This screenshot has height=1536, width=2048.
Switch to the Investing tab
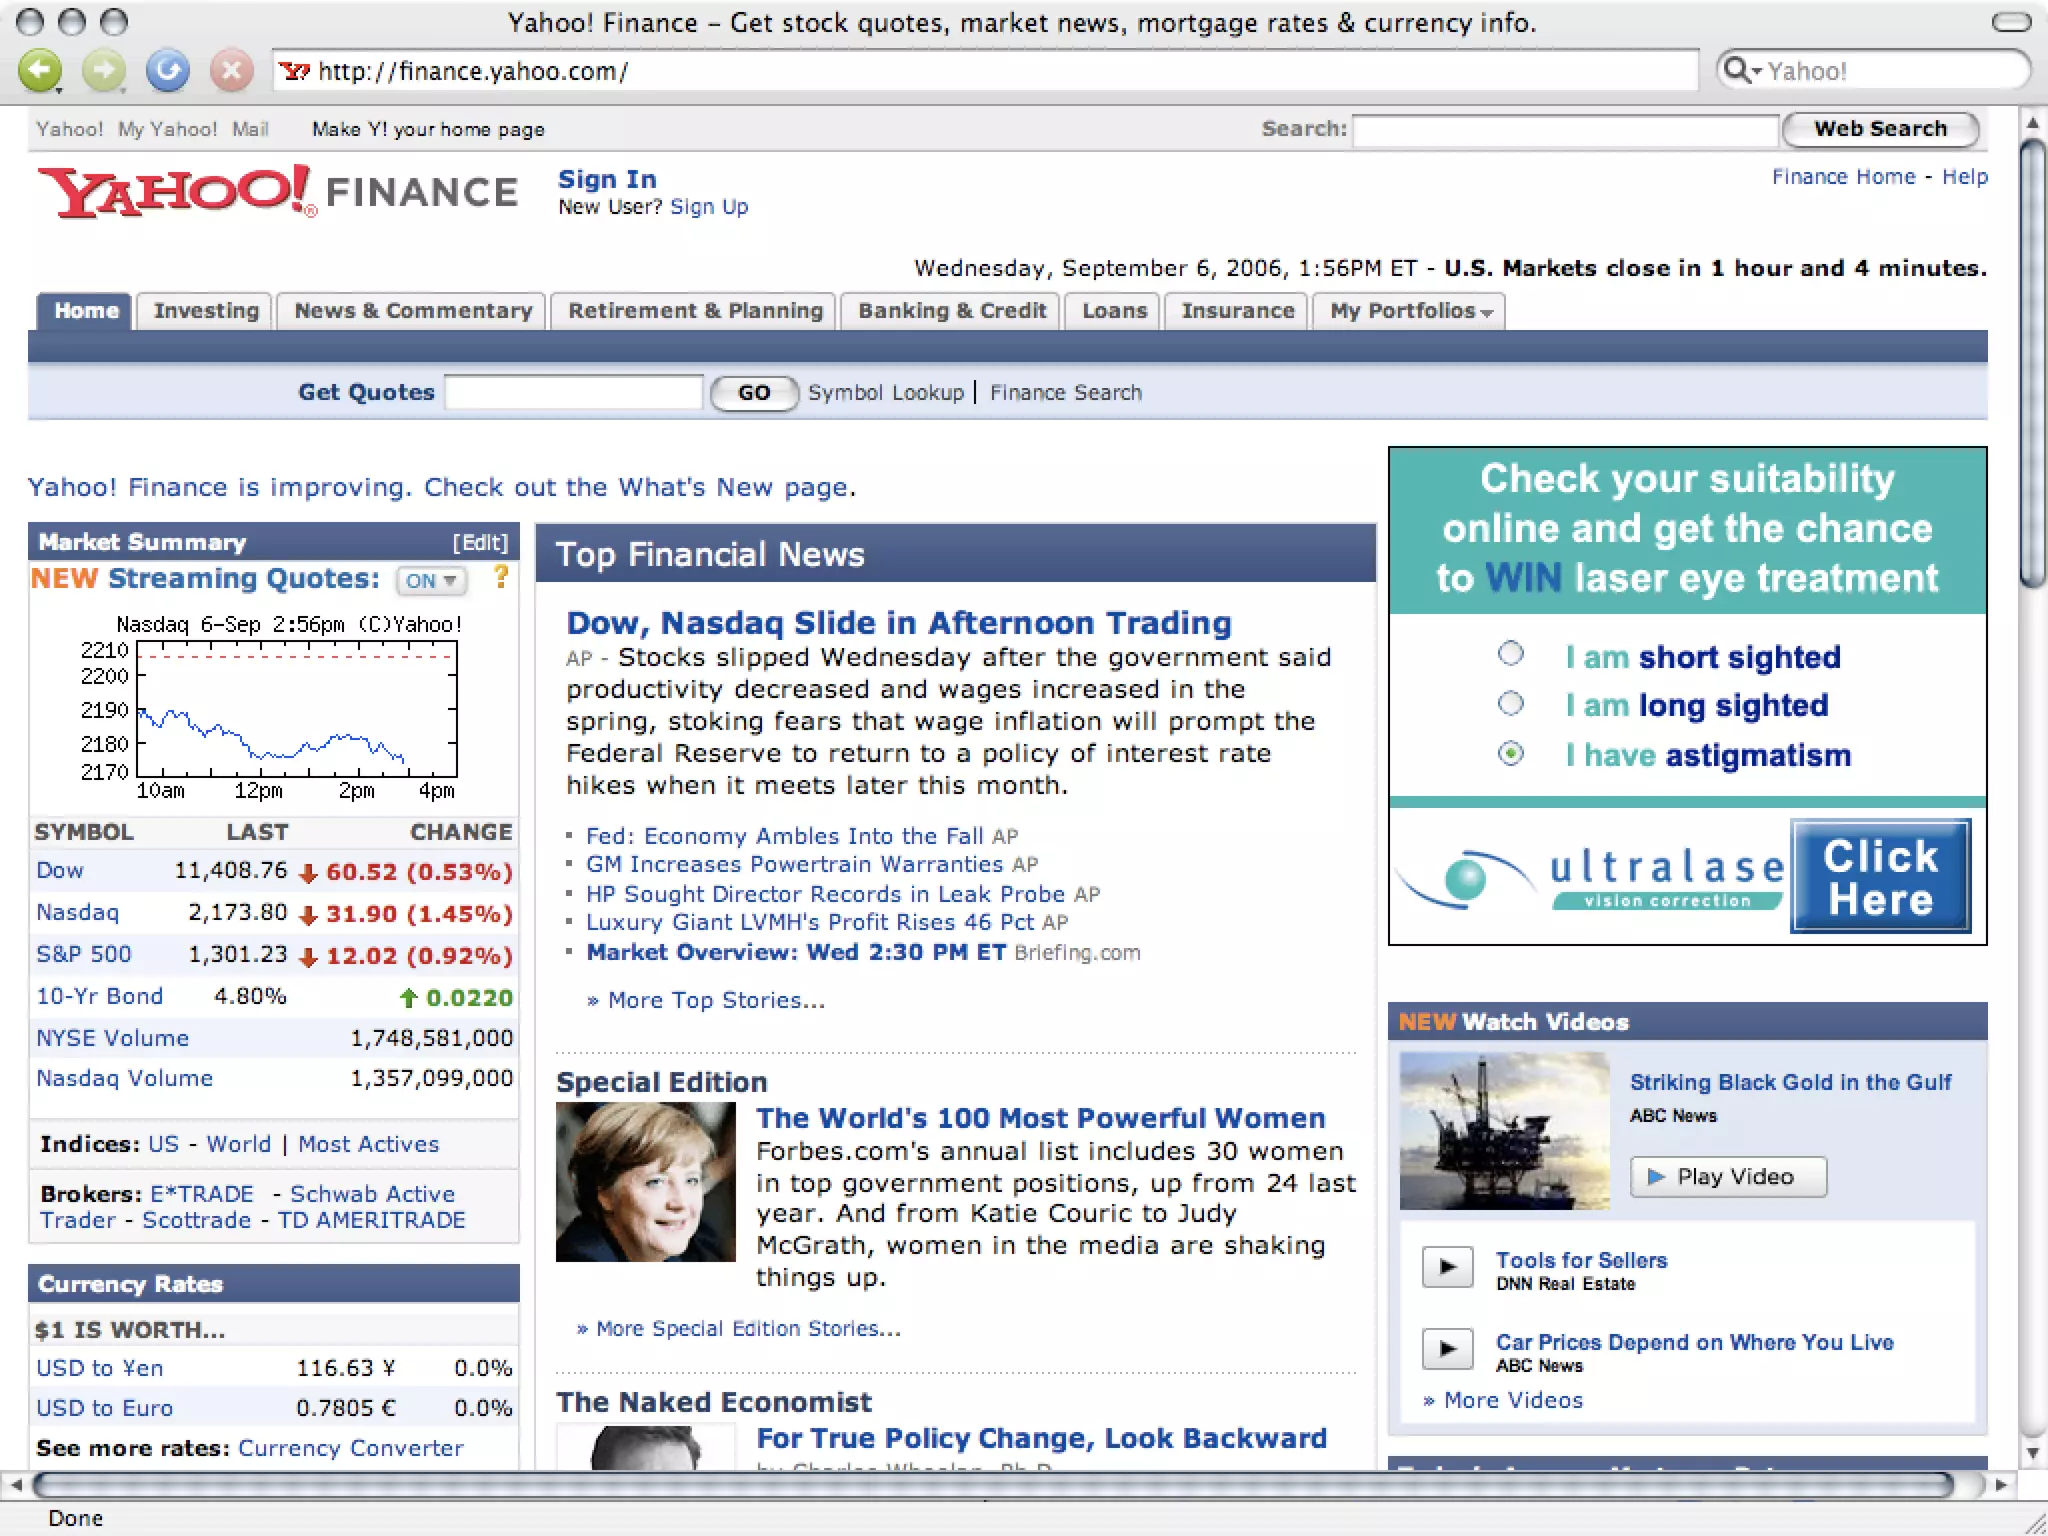click(x=206, y=311)
